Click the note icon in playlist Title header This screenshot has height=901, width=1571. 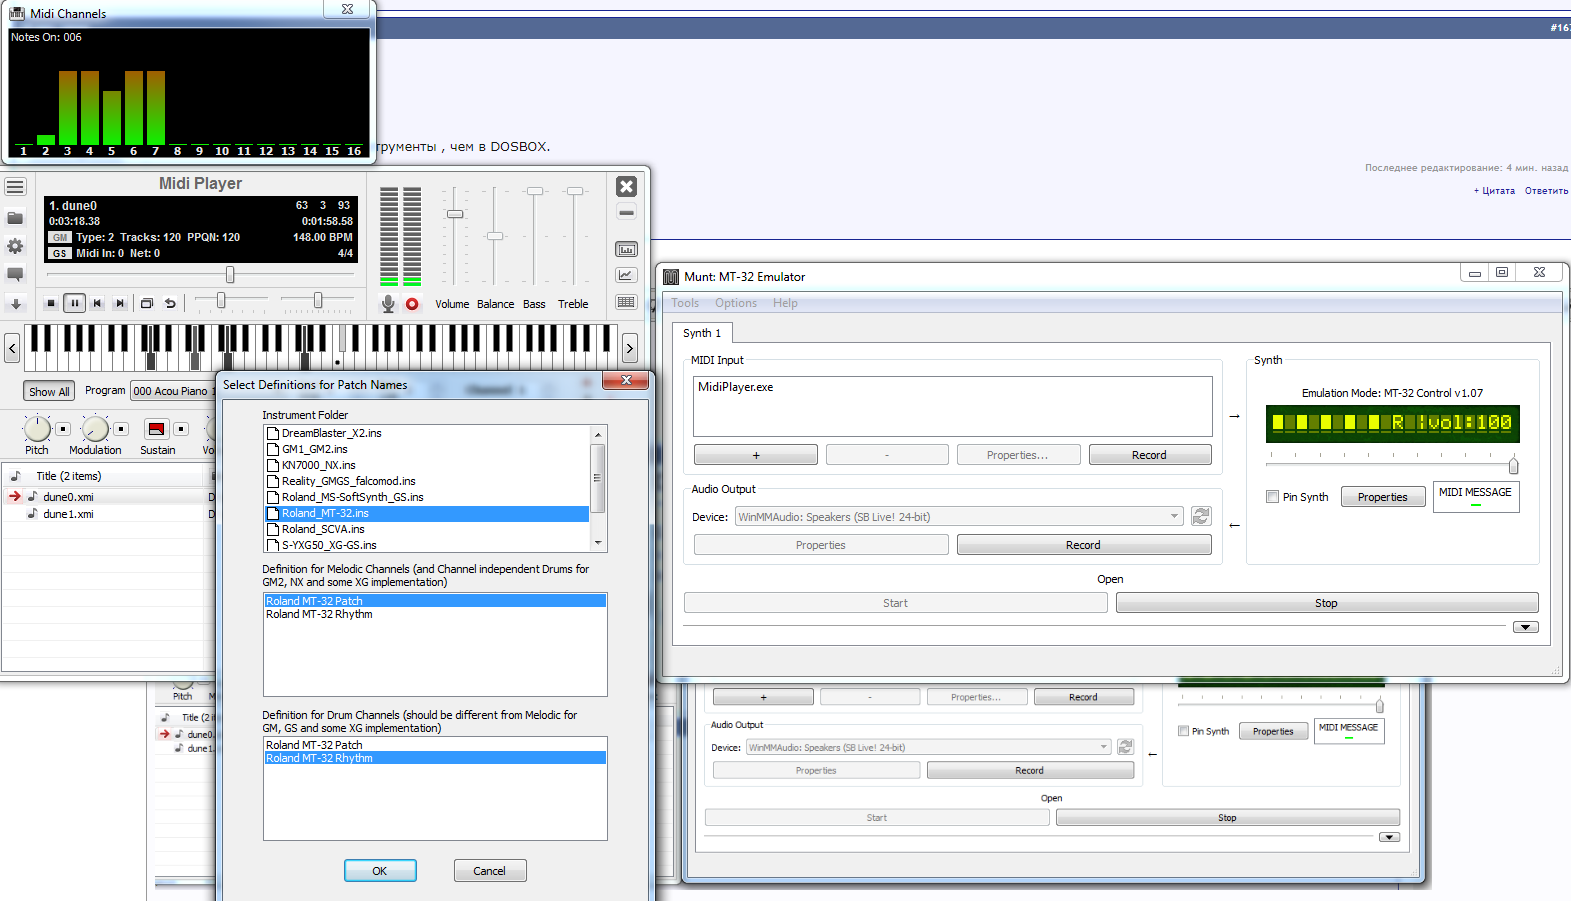(16, 476)
